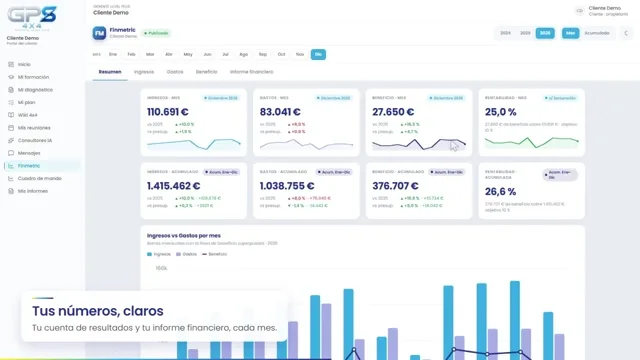Screen dimensions: 640x360
Task: Select year 2025 in year switcher
Action: pos(525,33)
